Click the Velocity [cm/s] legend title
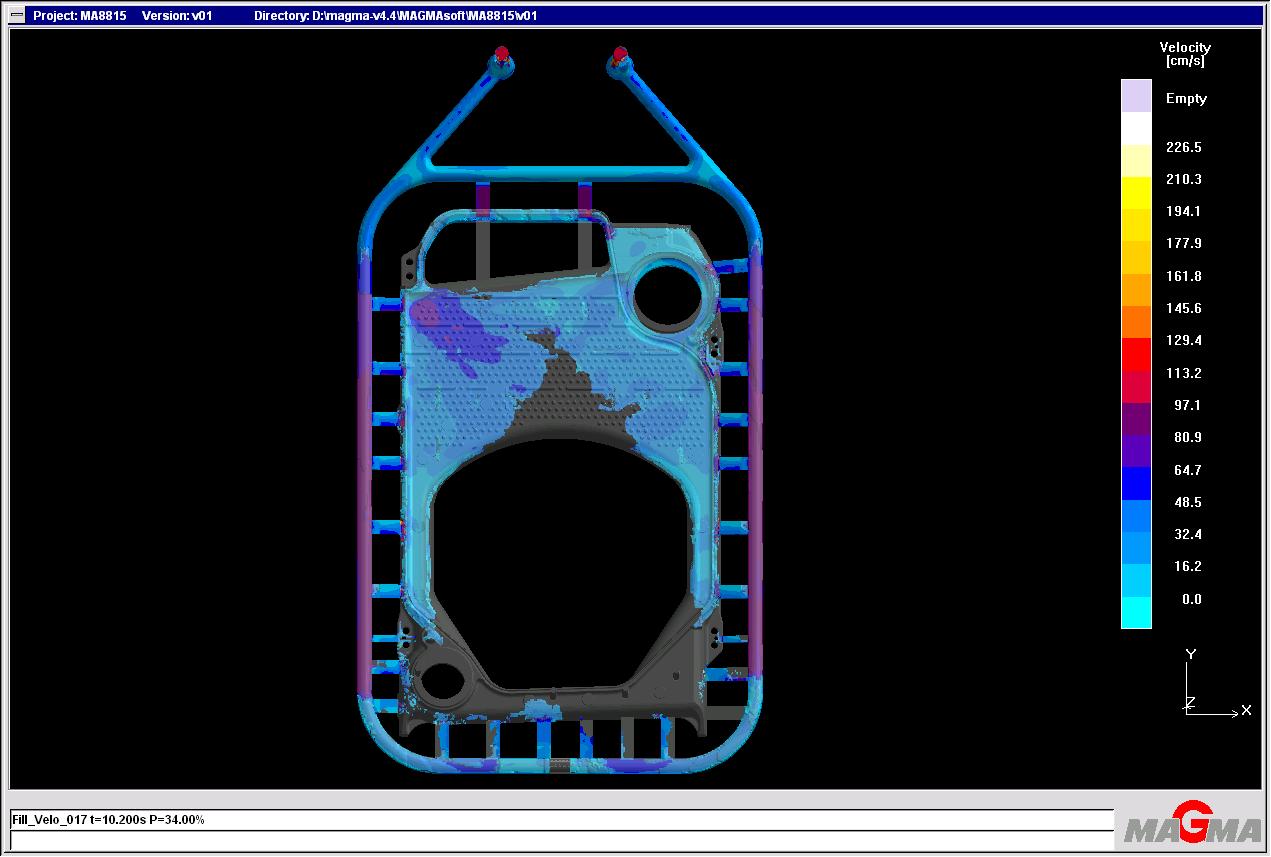The width and height of the screenshot is (1271, 857). (1185, 54)
